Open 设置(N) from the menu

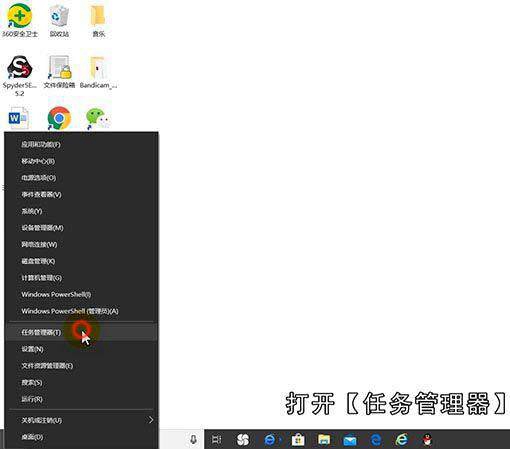coord(81,349)
